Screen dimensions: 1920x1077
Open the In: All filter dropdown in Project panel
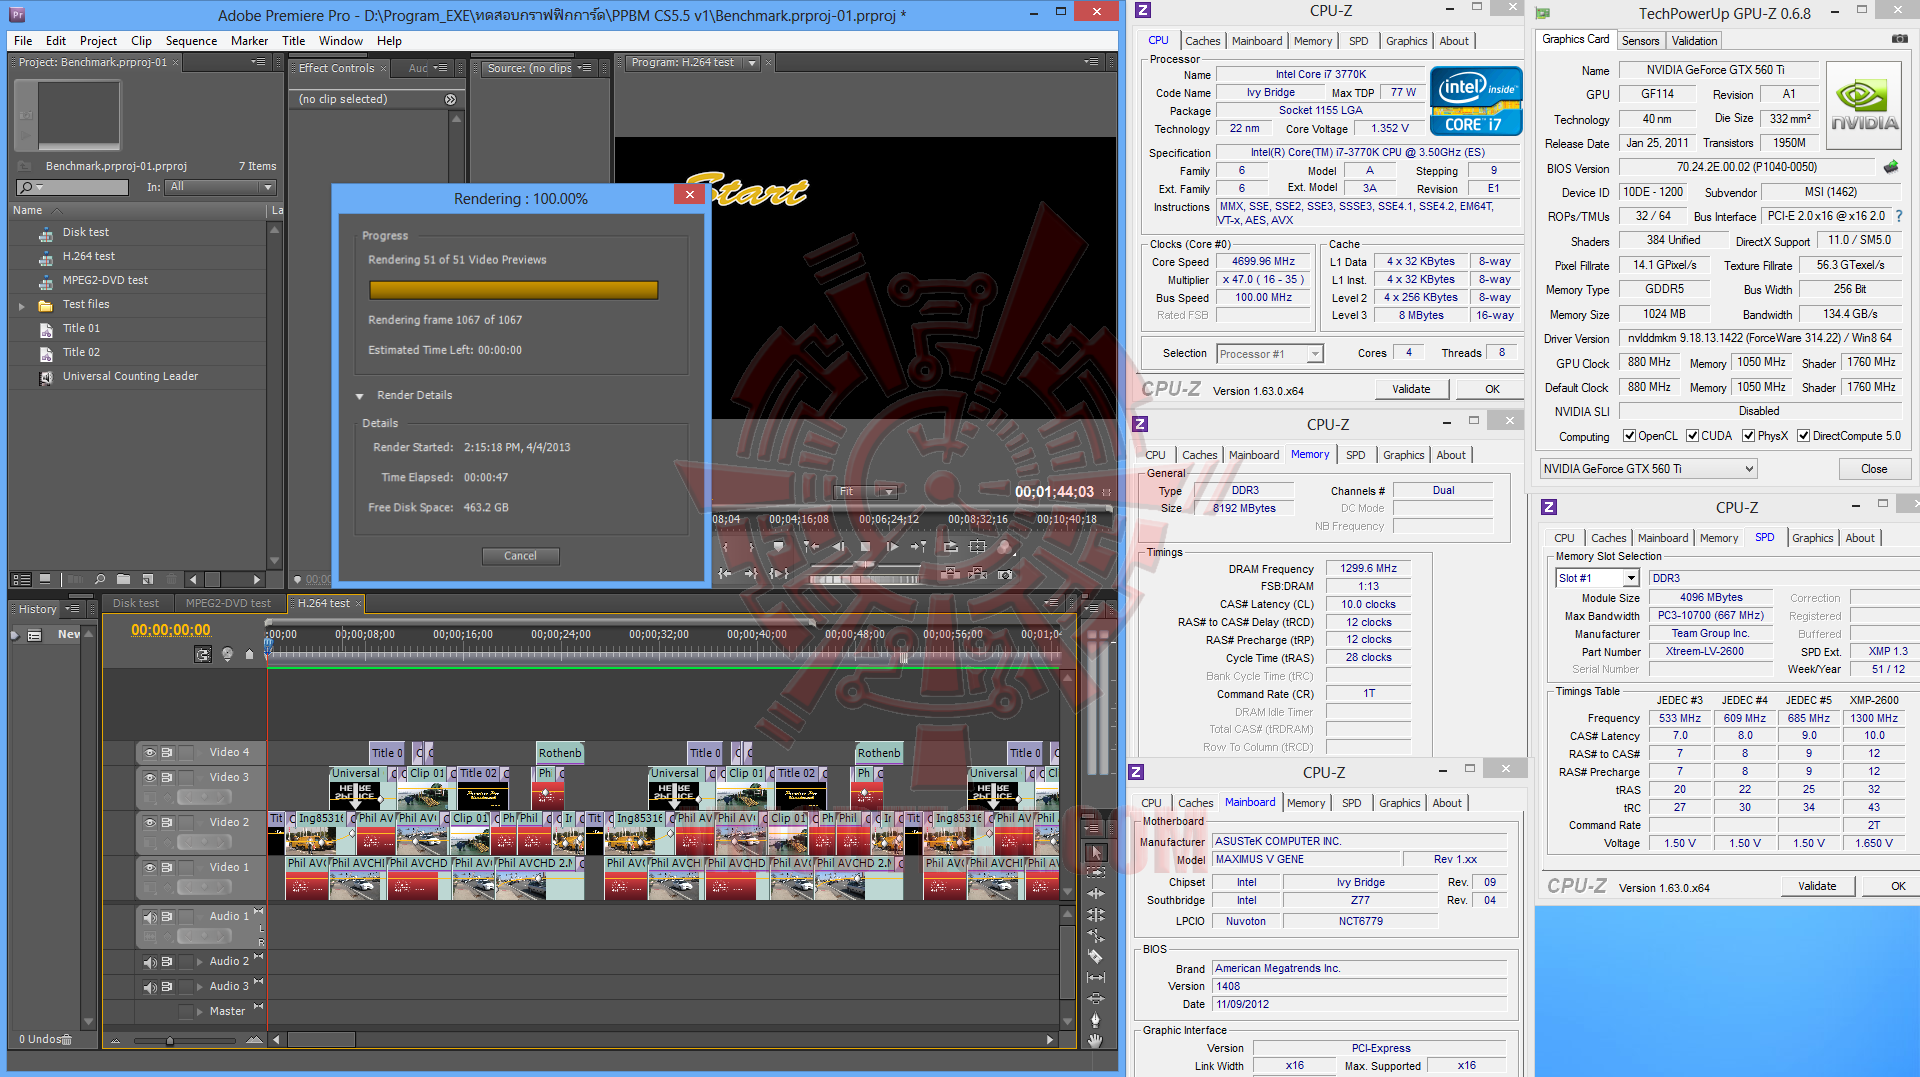[218, 187]
